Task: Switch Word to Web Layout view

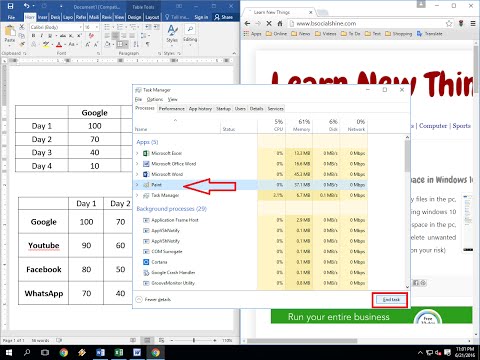Action: [x=161, y=340]
